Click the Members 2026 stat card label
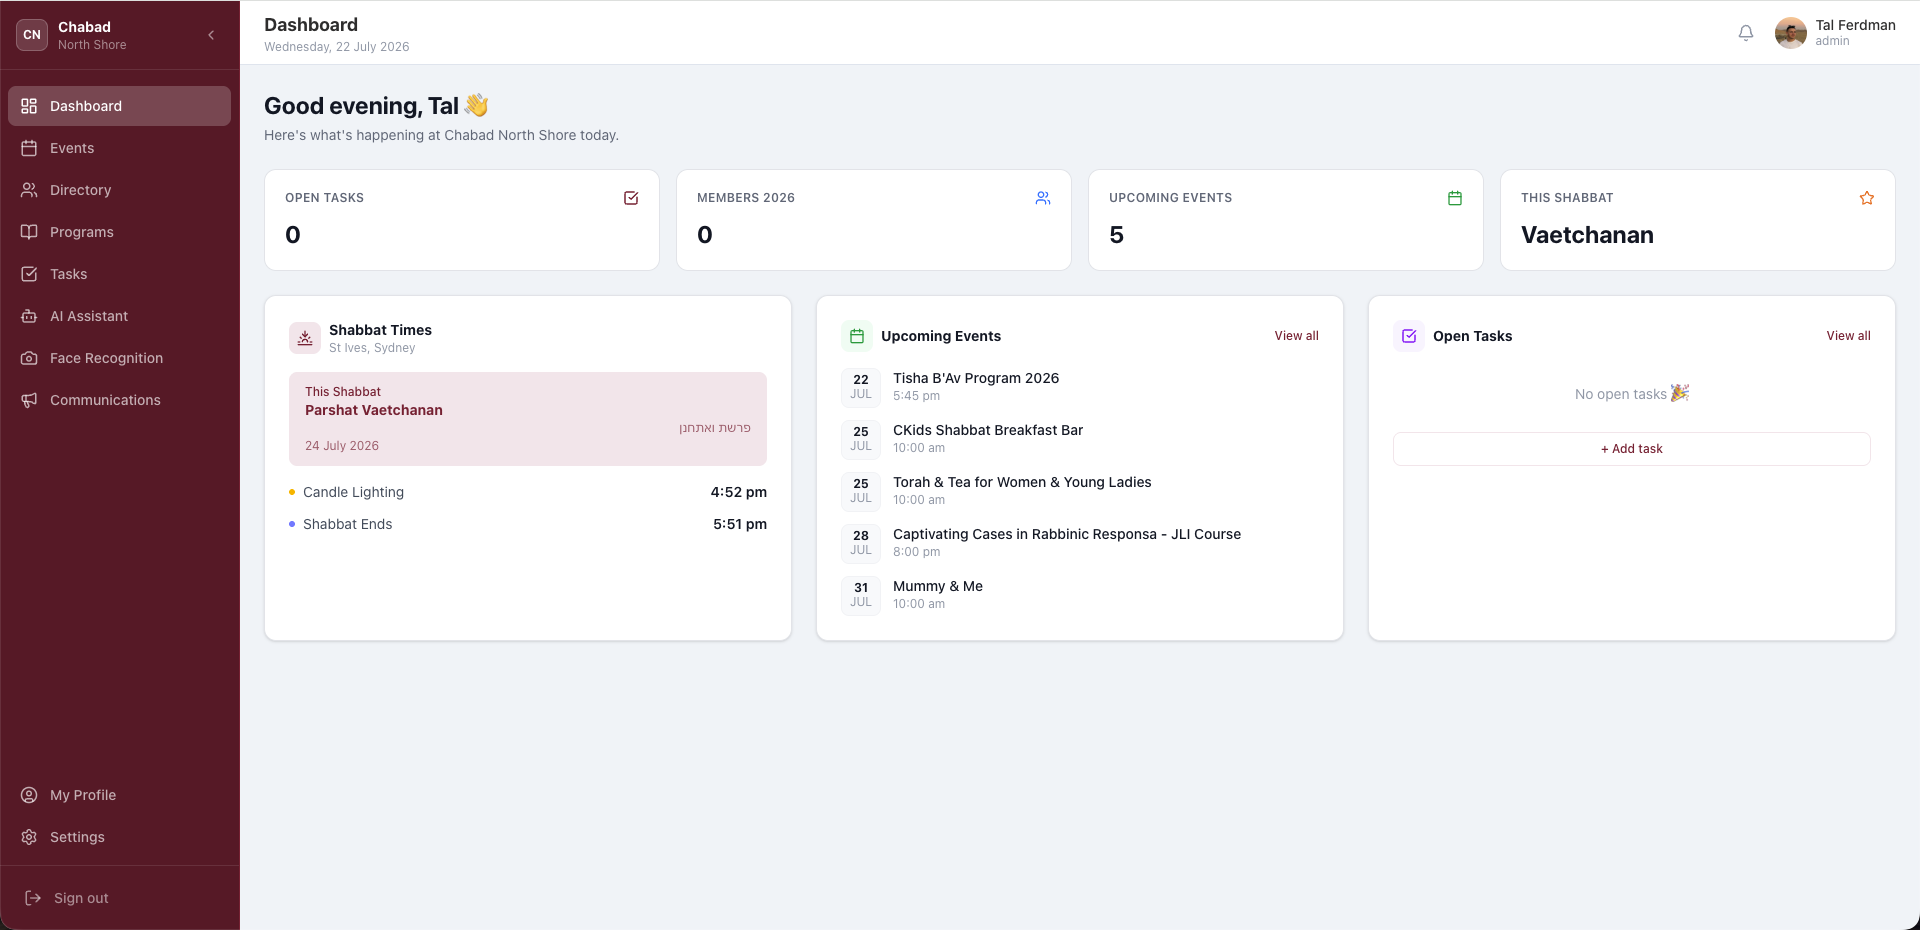 click(x=746, y=198)
